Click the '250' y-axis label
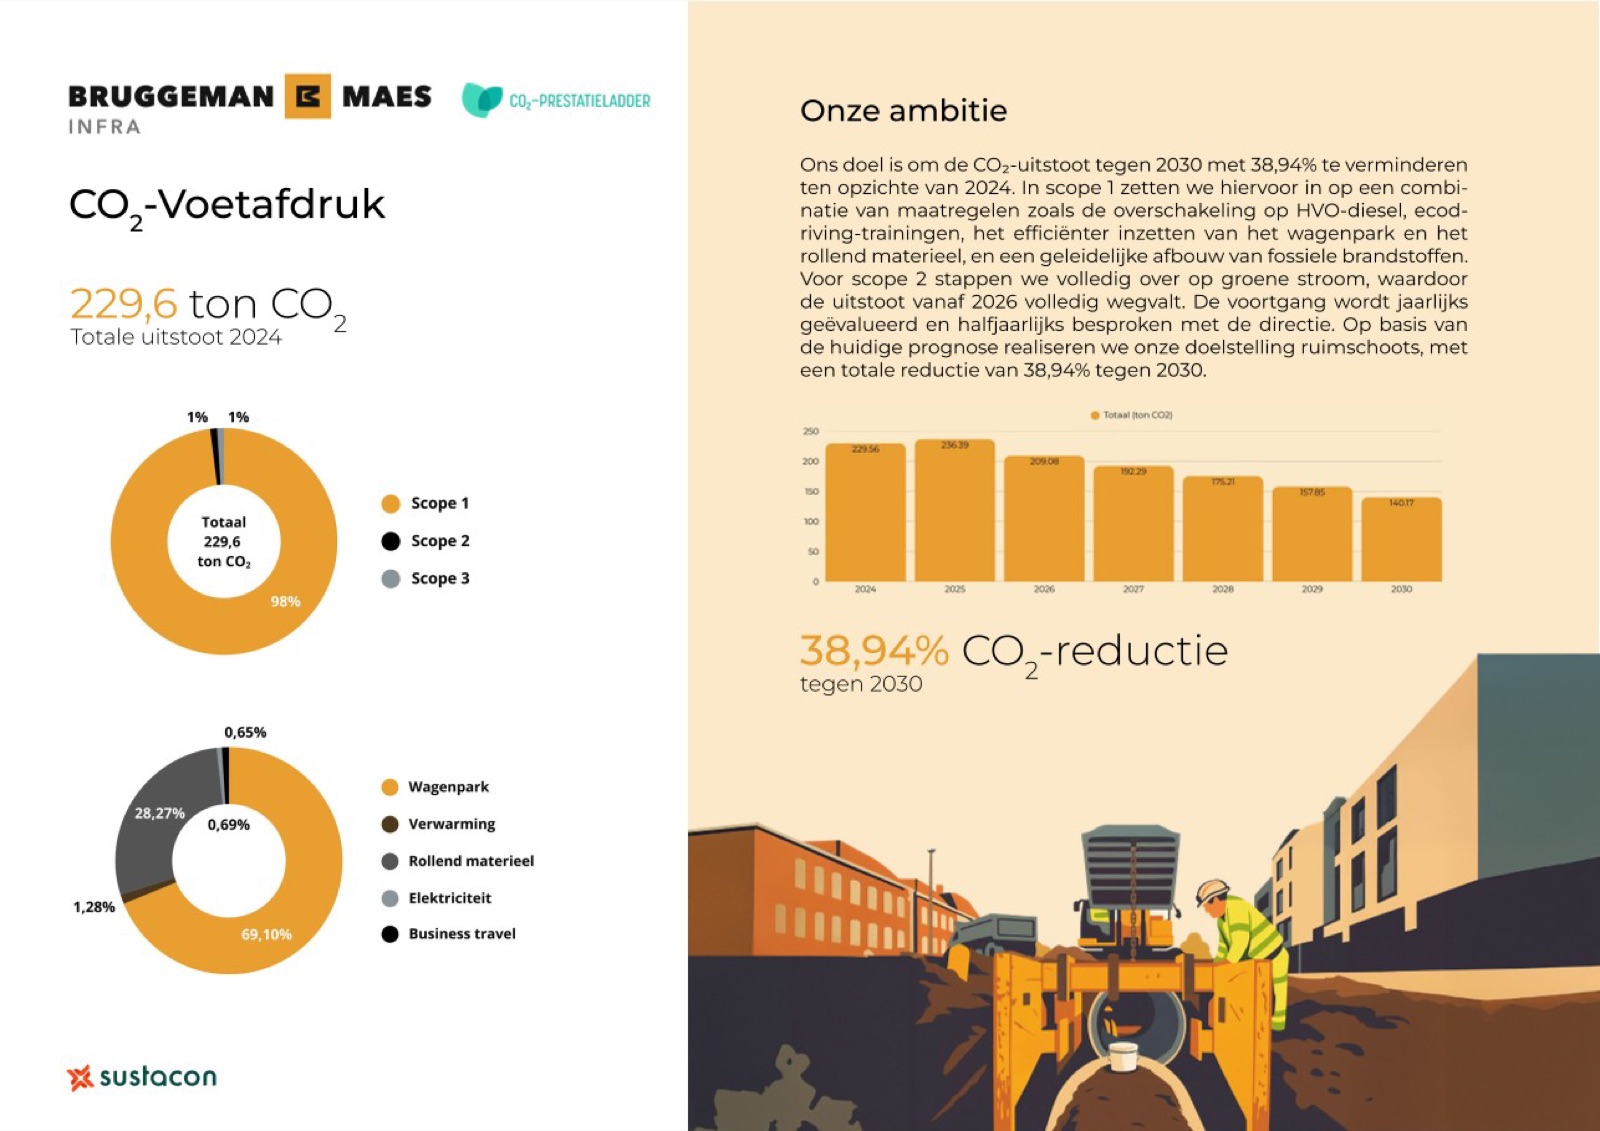The width and height of the screenshot is (1600, 1131). pos(811,431)
